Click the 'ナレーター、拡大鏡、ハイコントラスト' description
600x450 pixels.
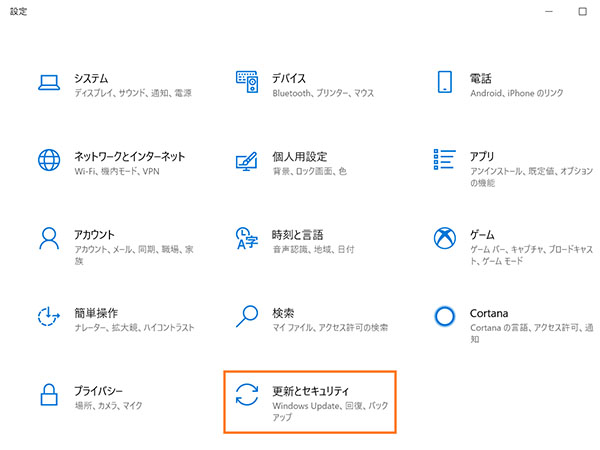pyautogui.click(x=134, y=328)
